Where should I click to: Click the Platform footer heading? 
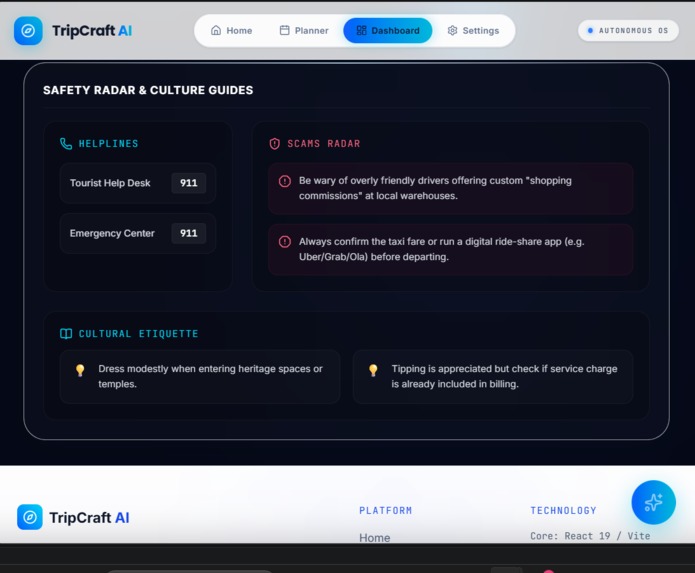tap(386, 511)
